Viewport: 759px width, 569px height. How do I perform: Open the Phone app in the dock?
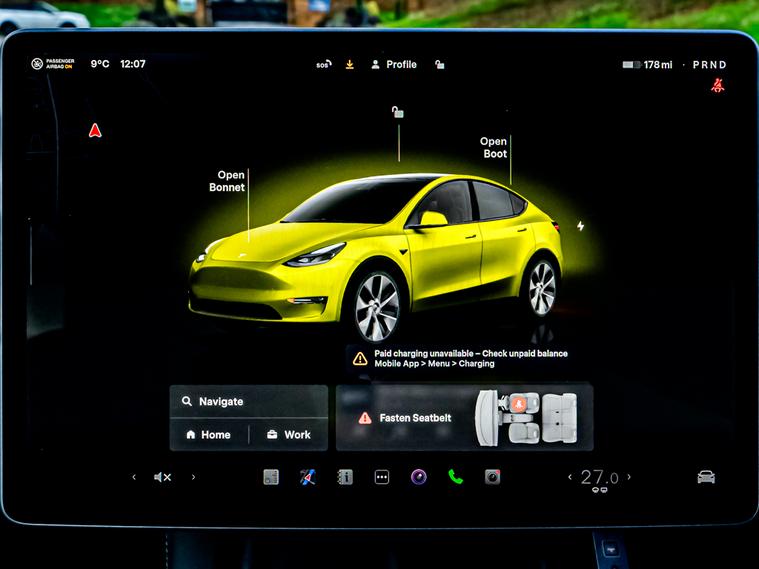point(455,477)
